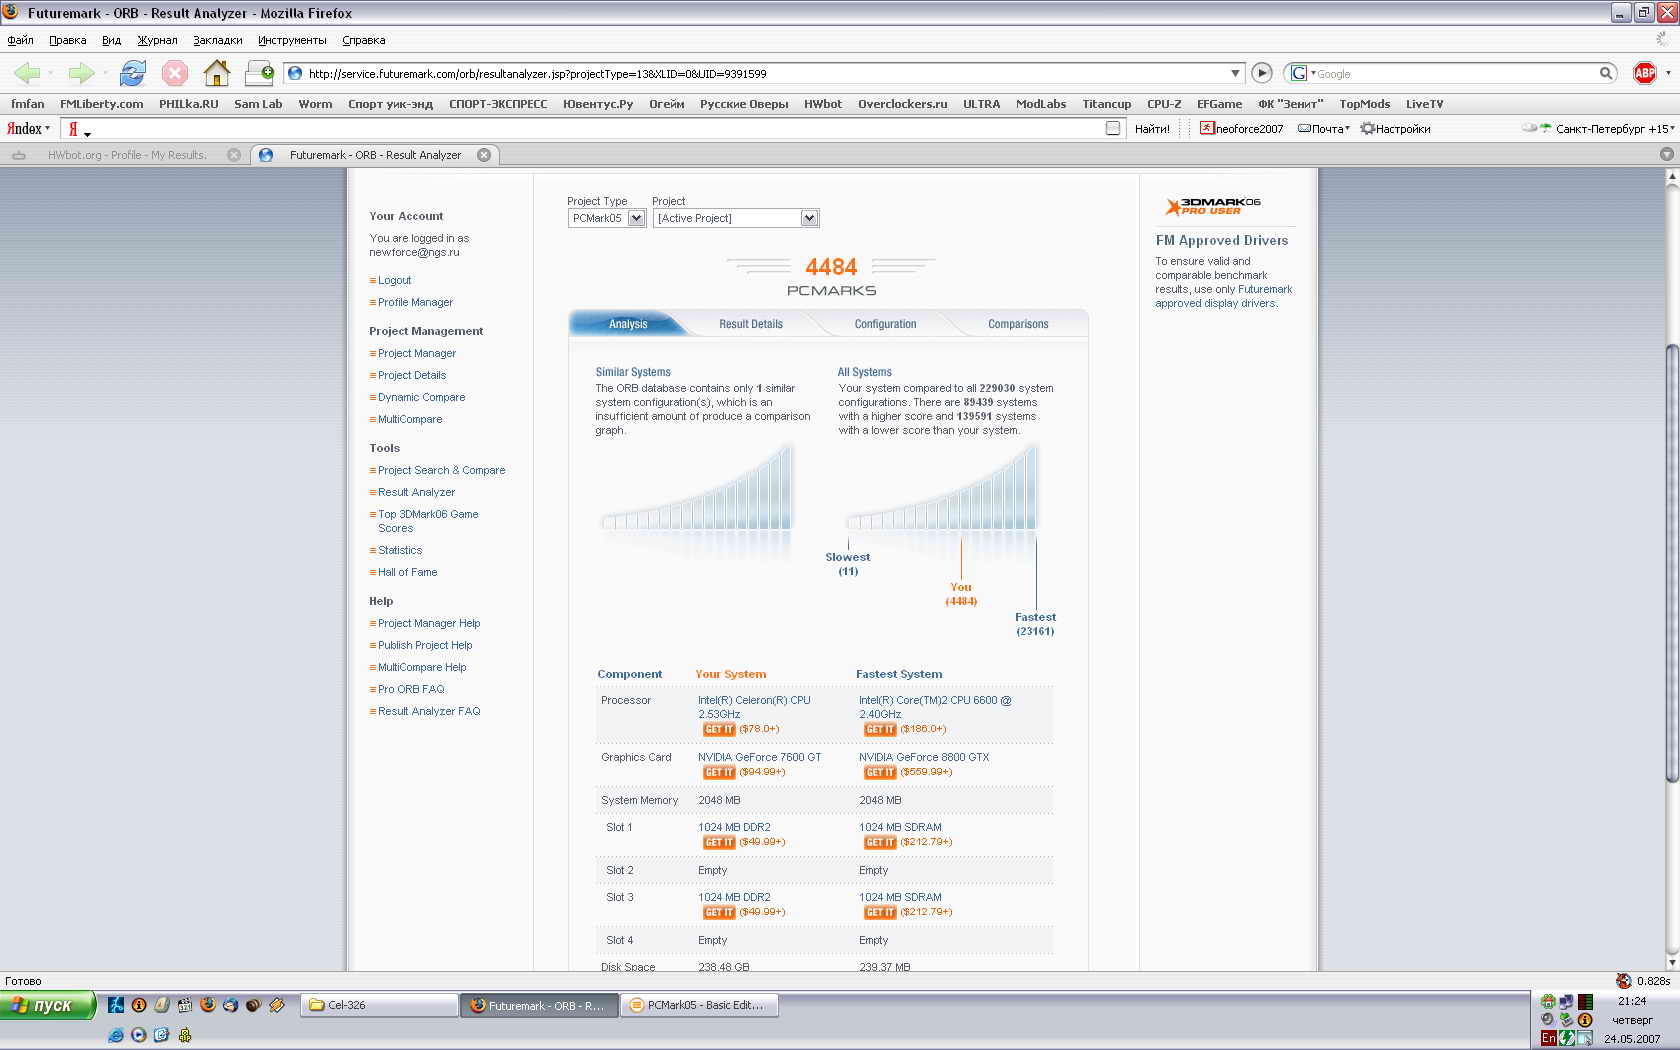Click the info icon in quick launch
1680x1050 pixels.
tap(139, 1005)
